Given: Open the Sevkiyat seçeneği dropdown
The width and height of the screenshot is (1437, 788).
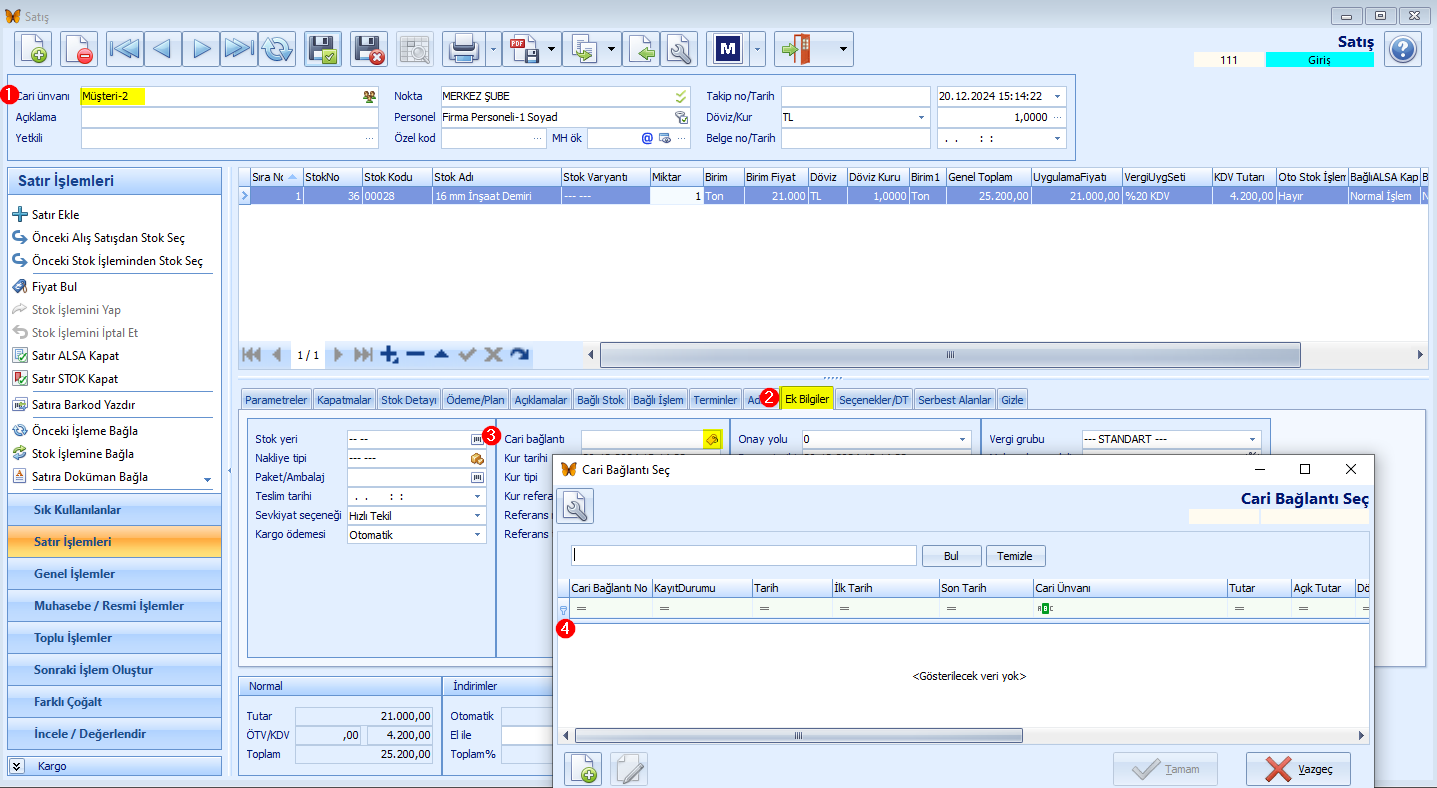Looking at the screenshot, I should [x=478, y=515].
